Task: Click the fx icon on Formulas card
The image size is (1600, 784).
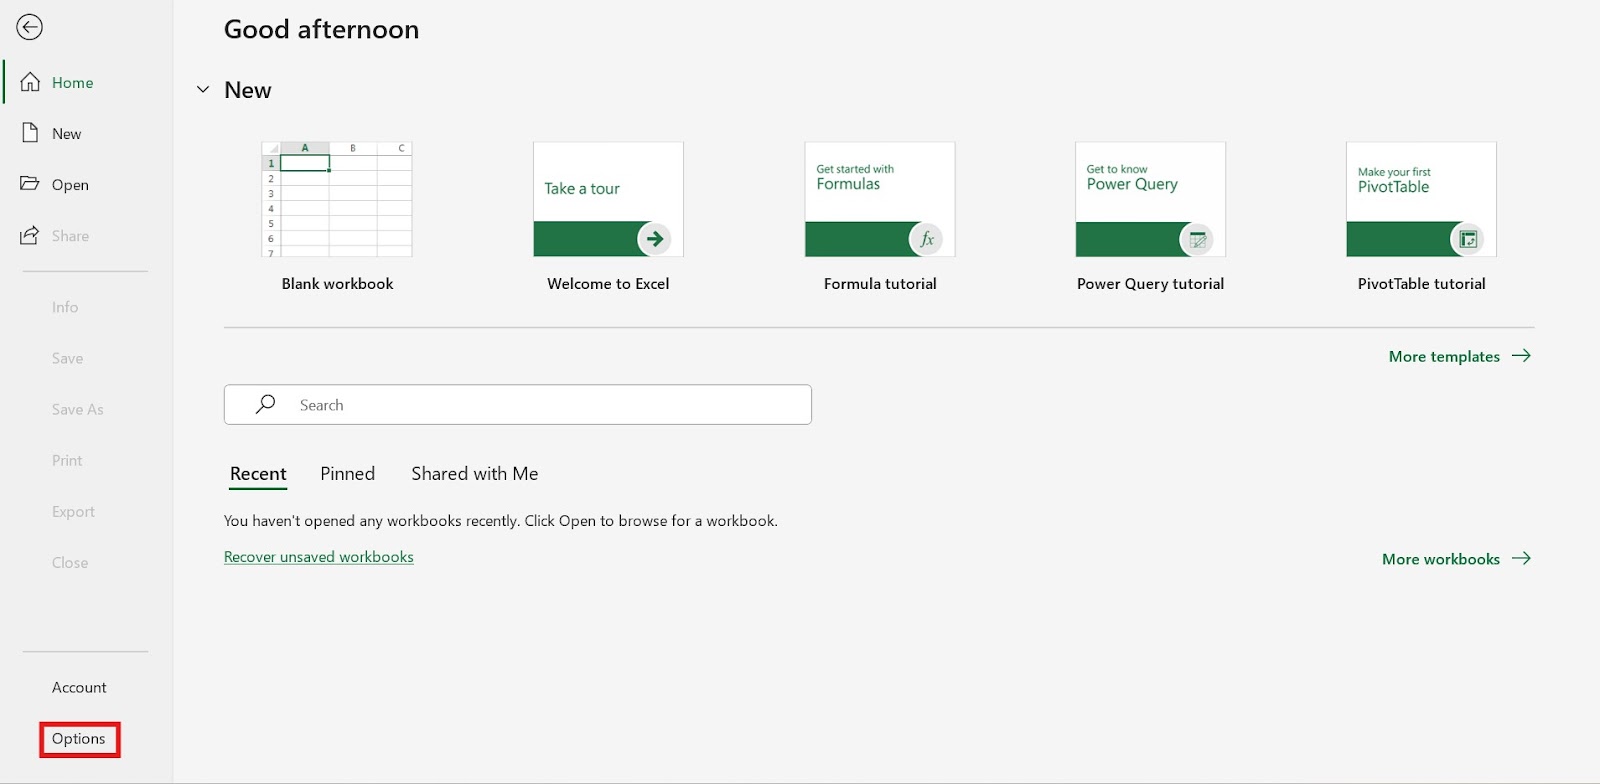Action: pyautogui.click(x=926, y=239)
